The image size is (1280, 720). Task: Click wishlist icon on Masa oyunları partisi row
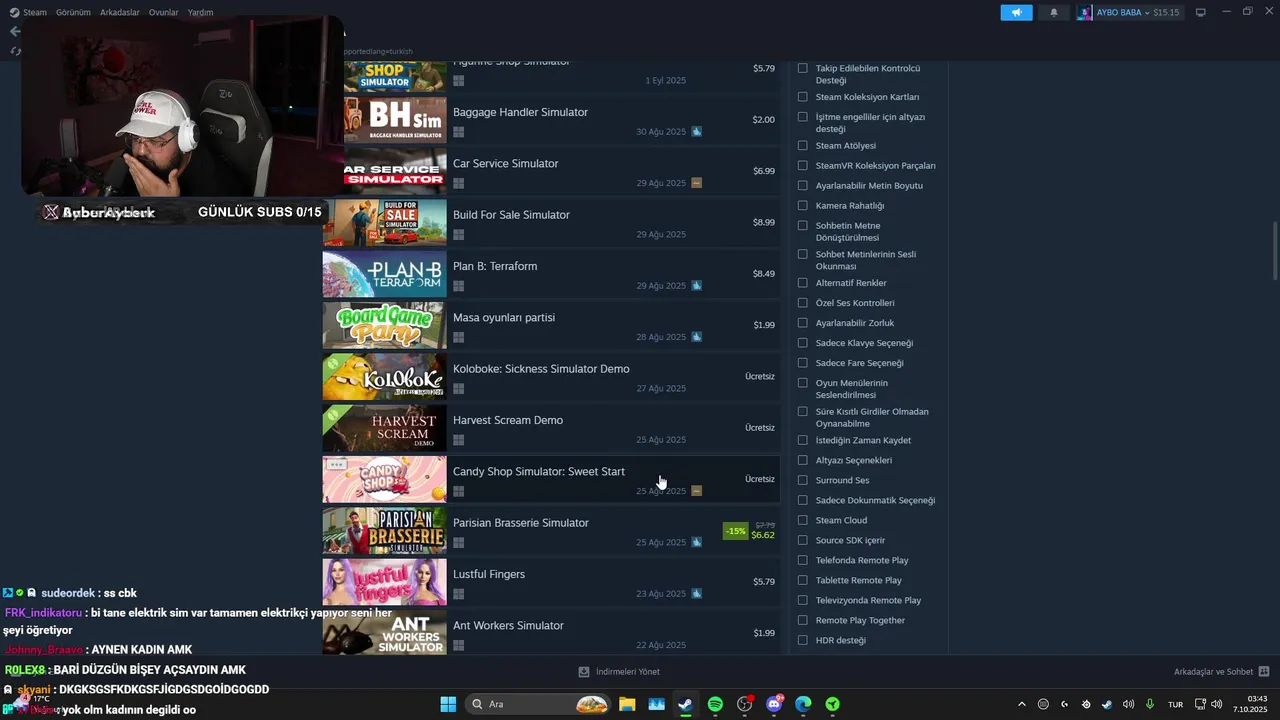696,337
